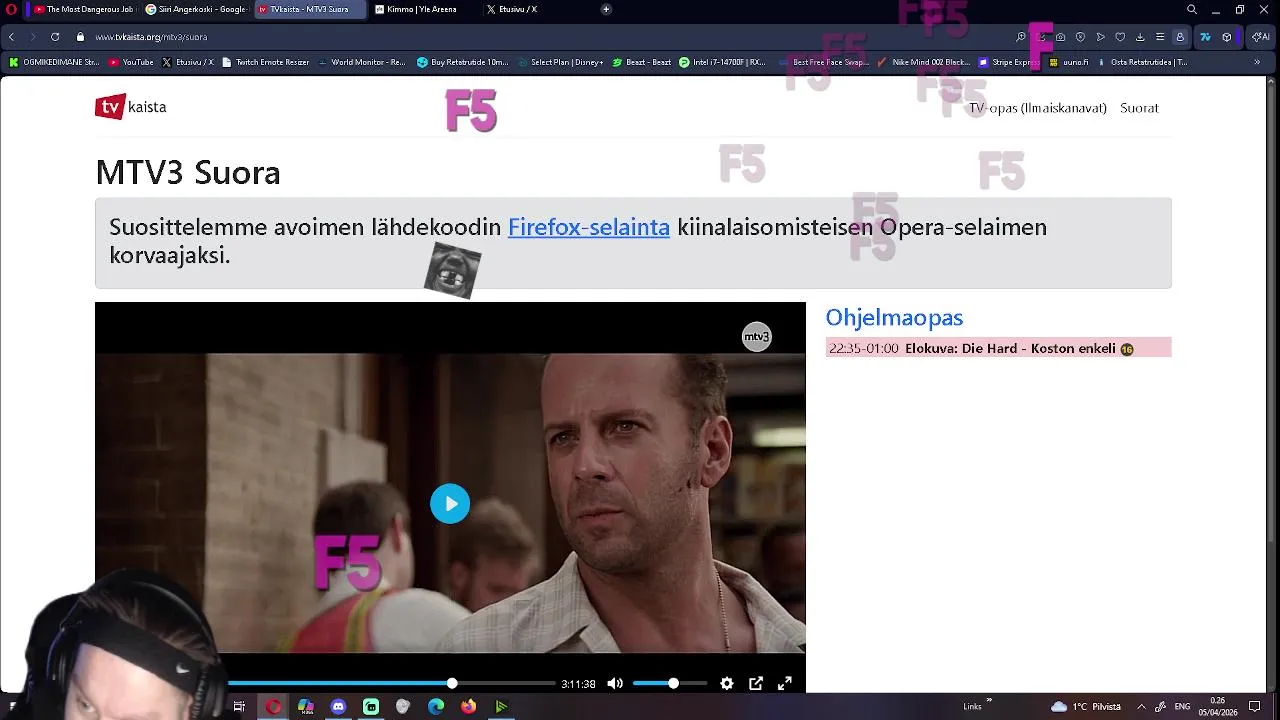The image size is (1280, 720).
Task: Open Microsoft Edge from the taskbar
Action: pyautogui.click(x=436, y=707)
